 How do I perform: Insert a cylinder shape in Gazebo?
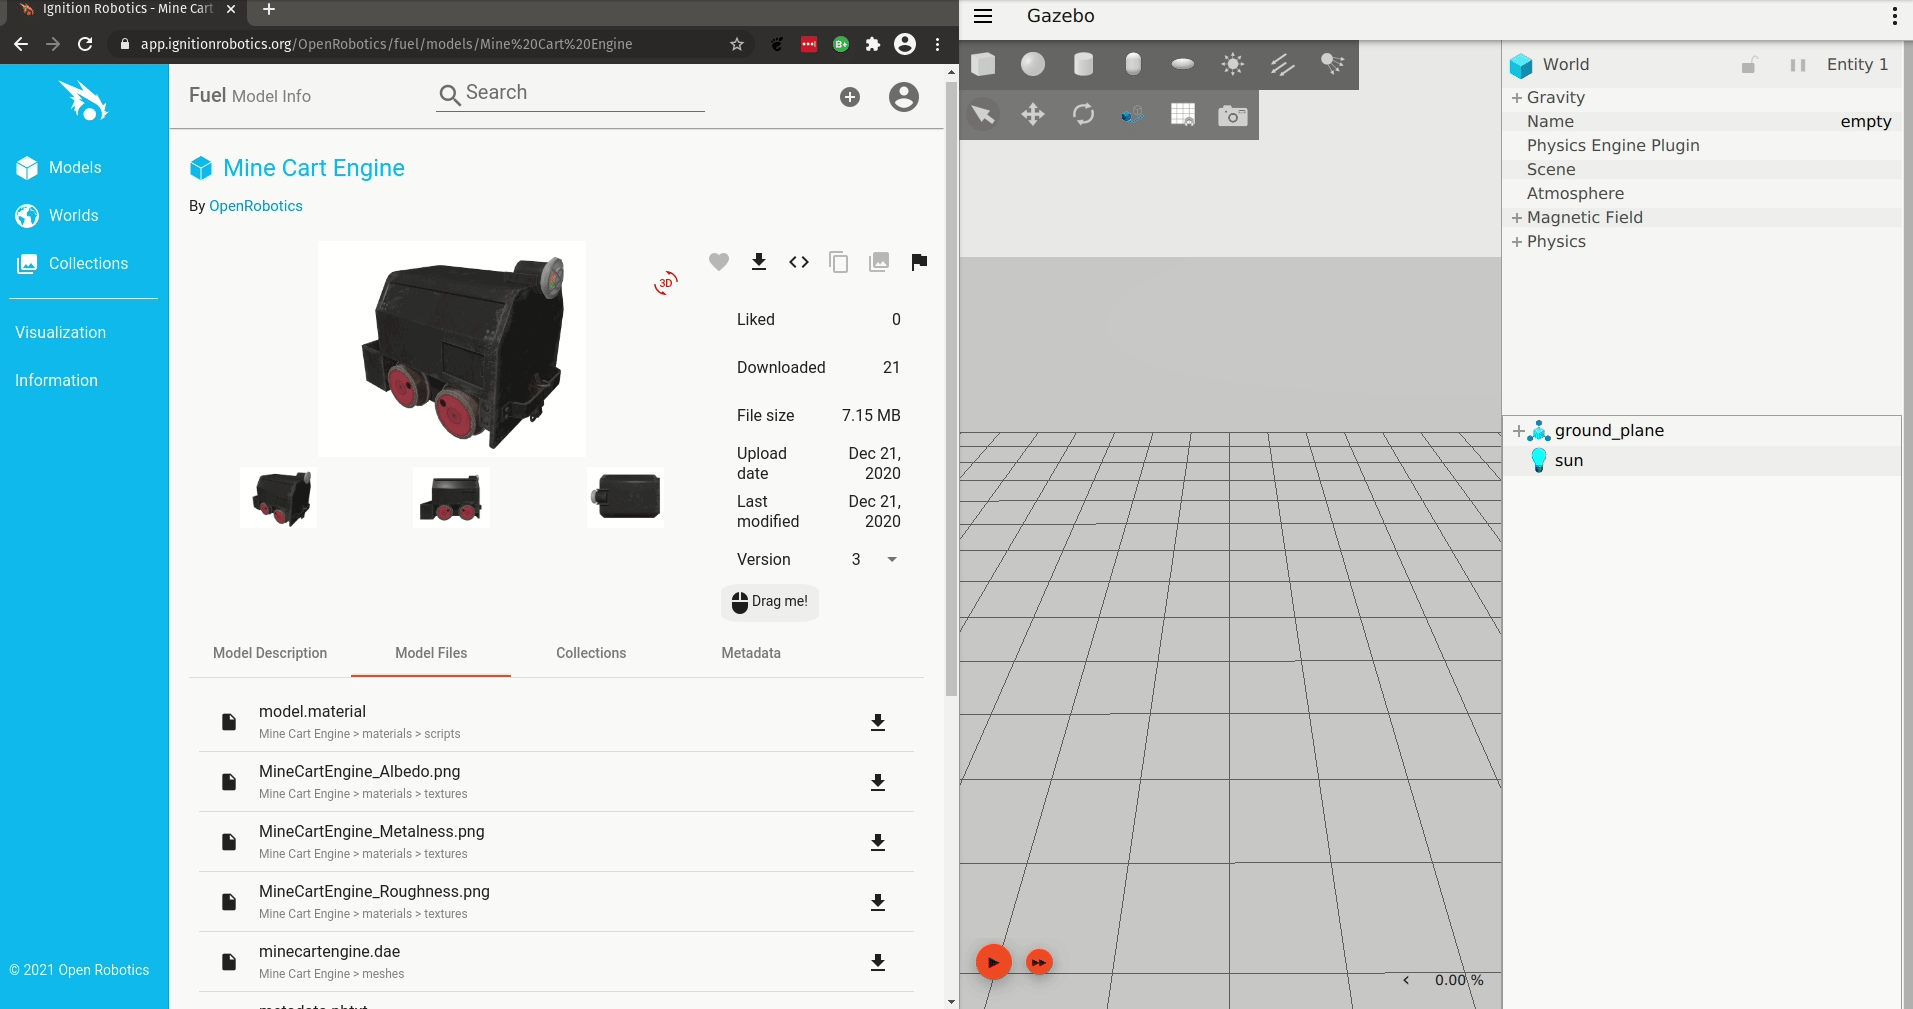[1083, 64]
